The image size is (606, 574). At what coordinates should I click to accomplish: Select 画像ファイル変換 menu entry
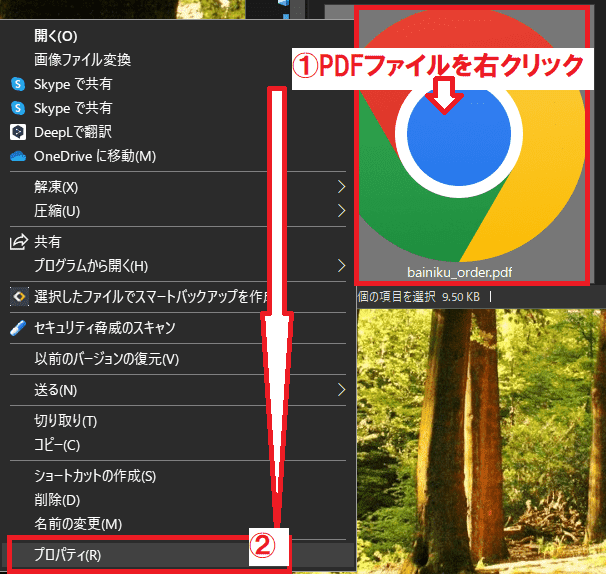click(x=82, y=60)
